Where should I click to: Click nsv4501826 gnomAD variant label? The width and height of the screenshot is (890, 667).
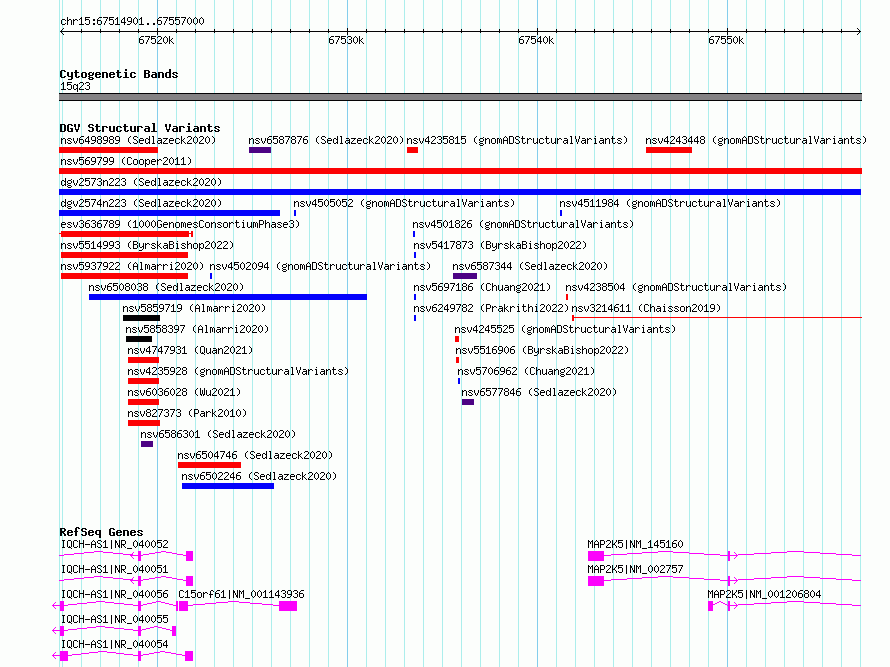click(523, 224)
